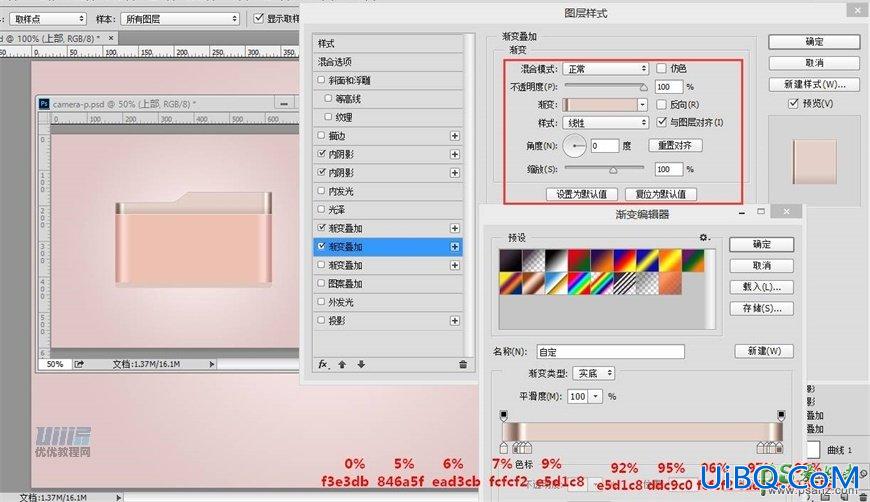Move effect up with the up arrow

(x=342, y=364)
